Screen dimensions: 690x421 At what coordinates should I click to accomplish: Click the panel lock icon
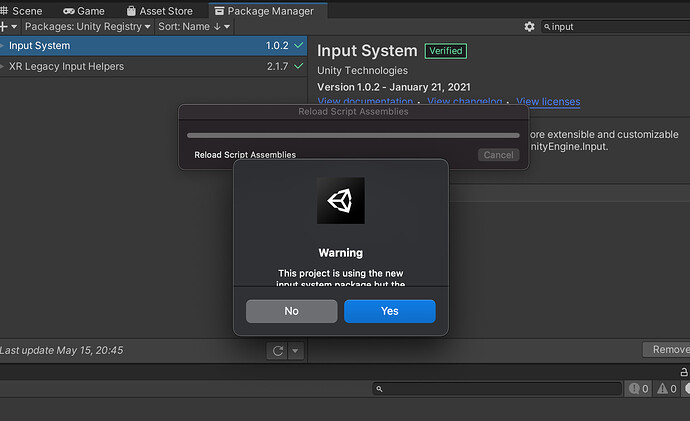pyautogui.click(x=683, y=372)
